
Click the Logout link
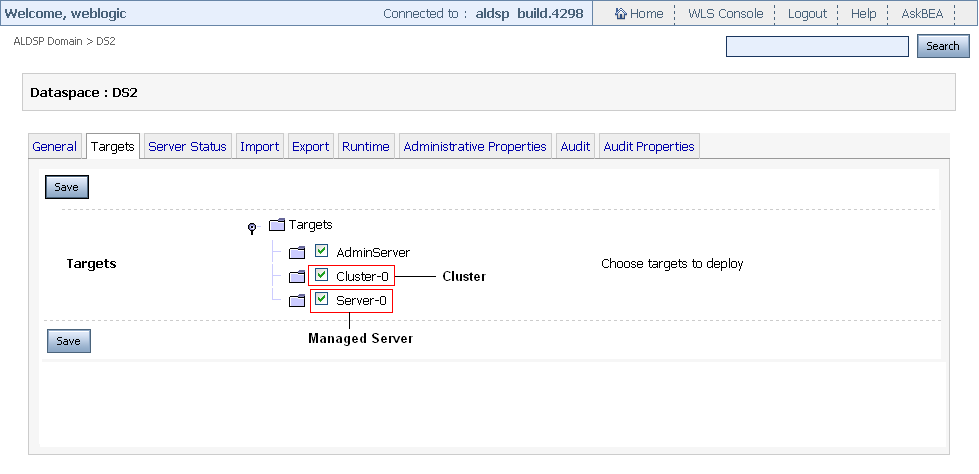(807, 13)
